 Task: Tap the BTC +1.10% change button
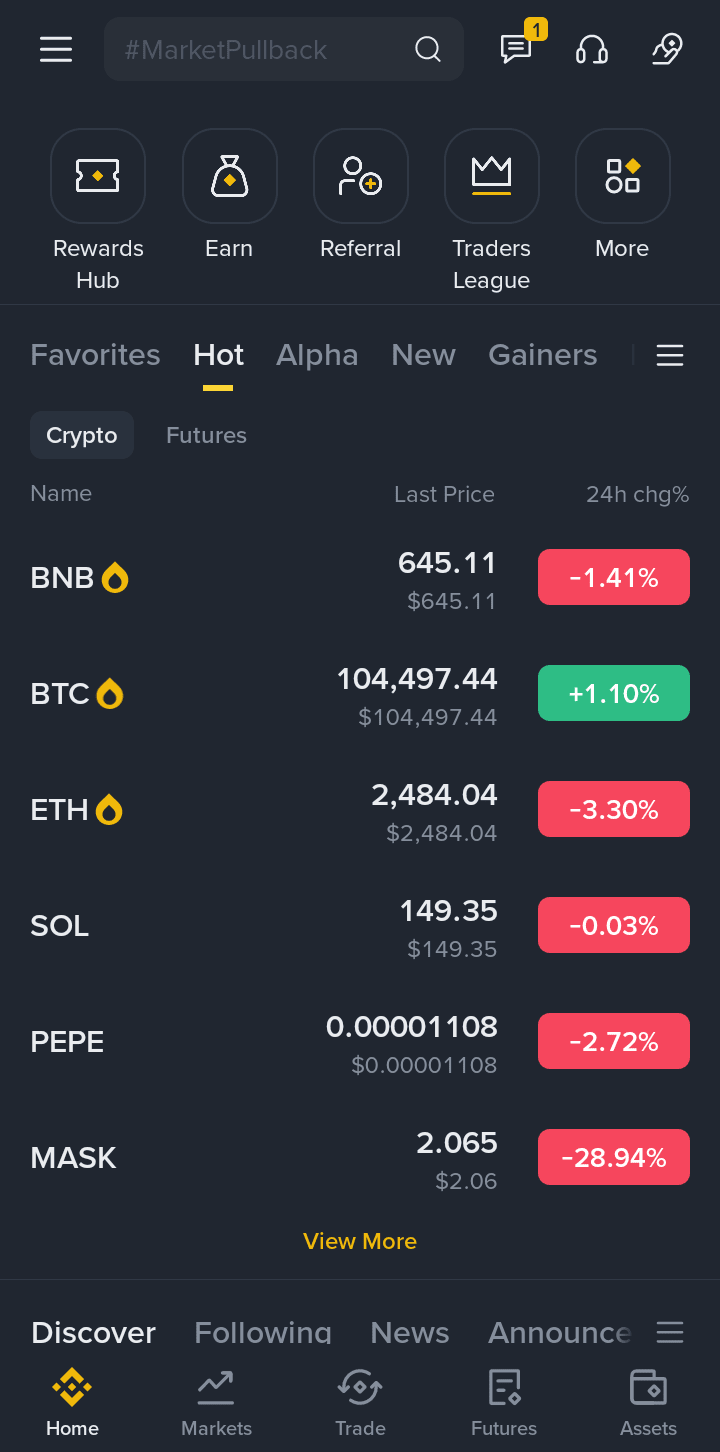[x=614, y=693]
